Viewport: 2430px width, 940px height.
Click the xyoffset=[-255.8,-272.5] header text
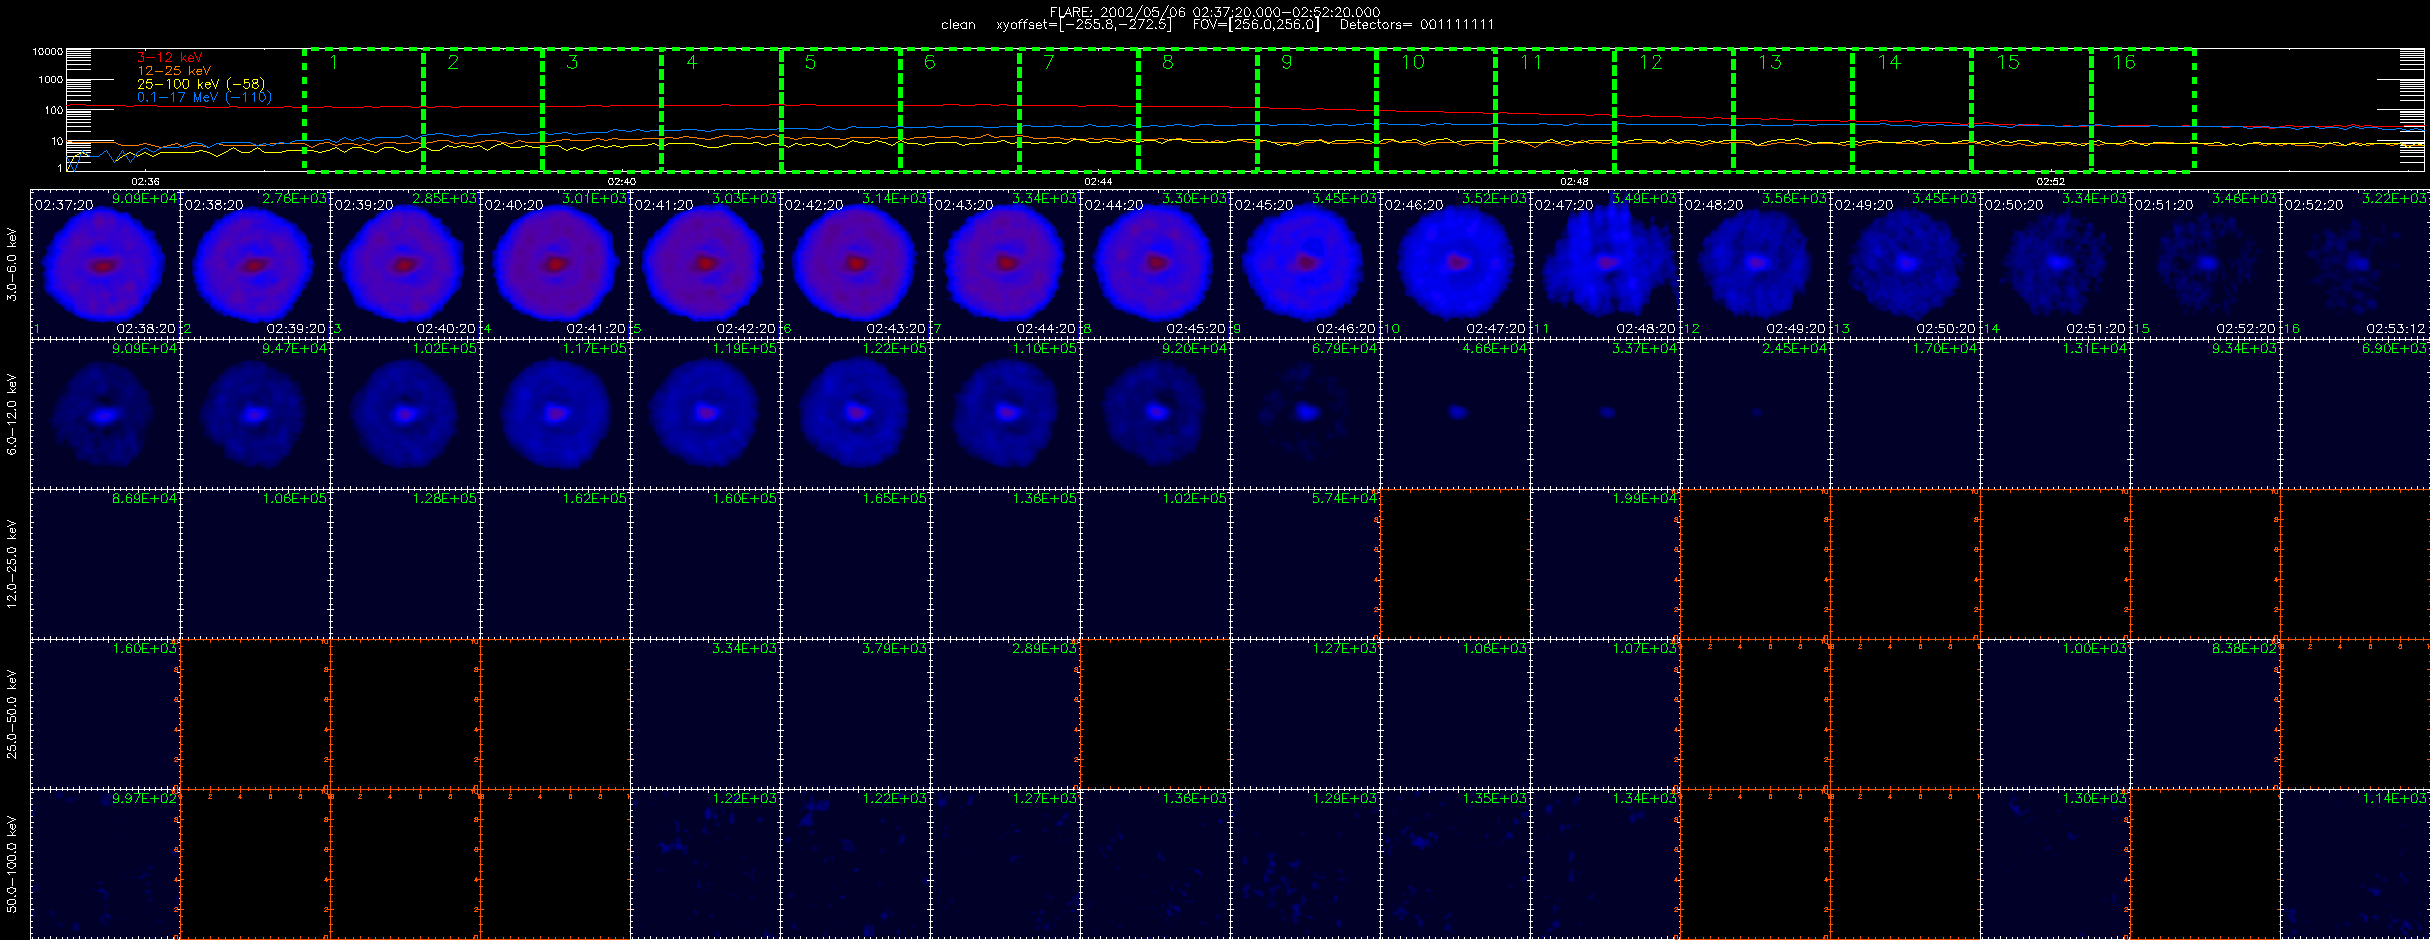[1083, 25]
